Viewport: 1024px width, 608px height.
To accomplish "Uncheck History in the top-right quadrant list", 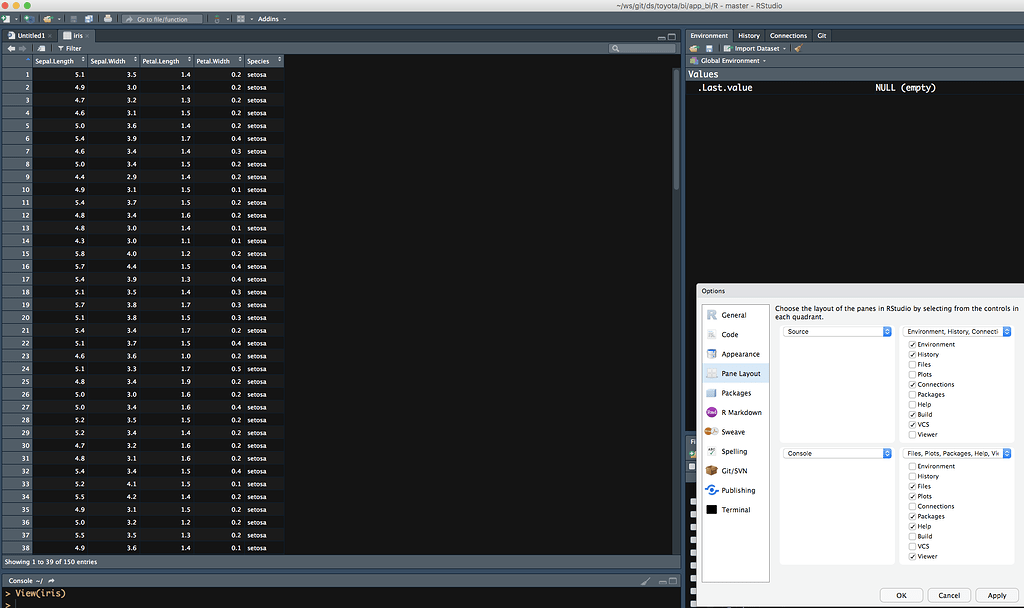I will pyautogui.click(x=911, y=354).
